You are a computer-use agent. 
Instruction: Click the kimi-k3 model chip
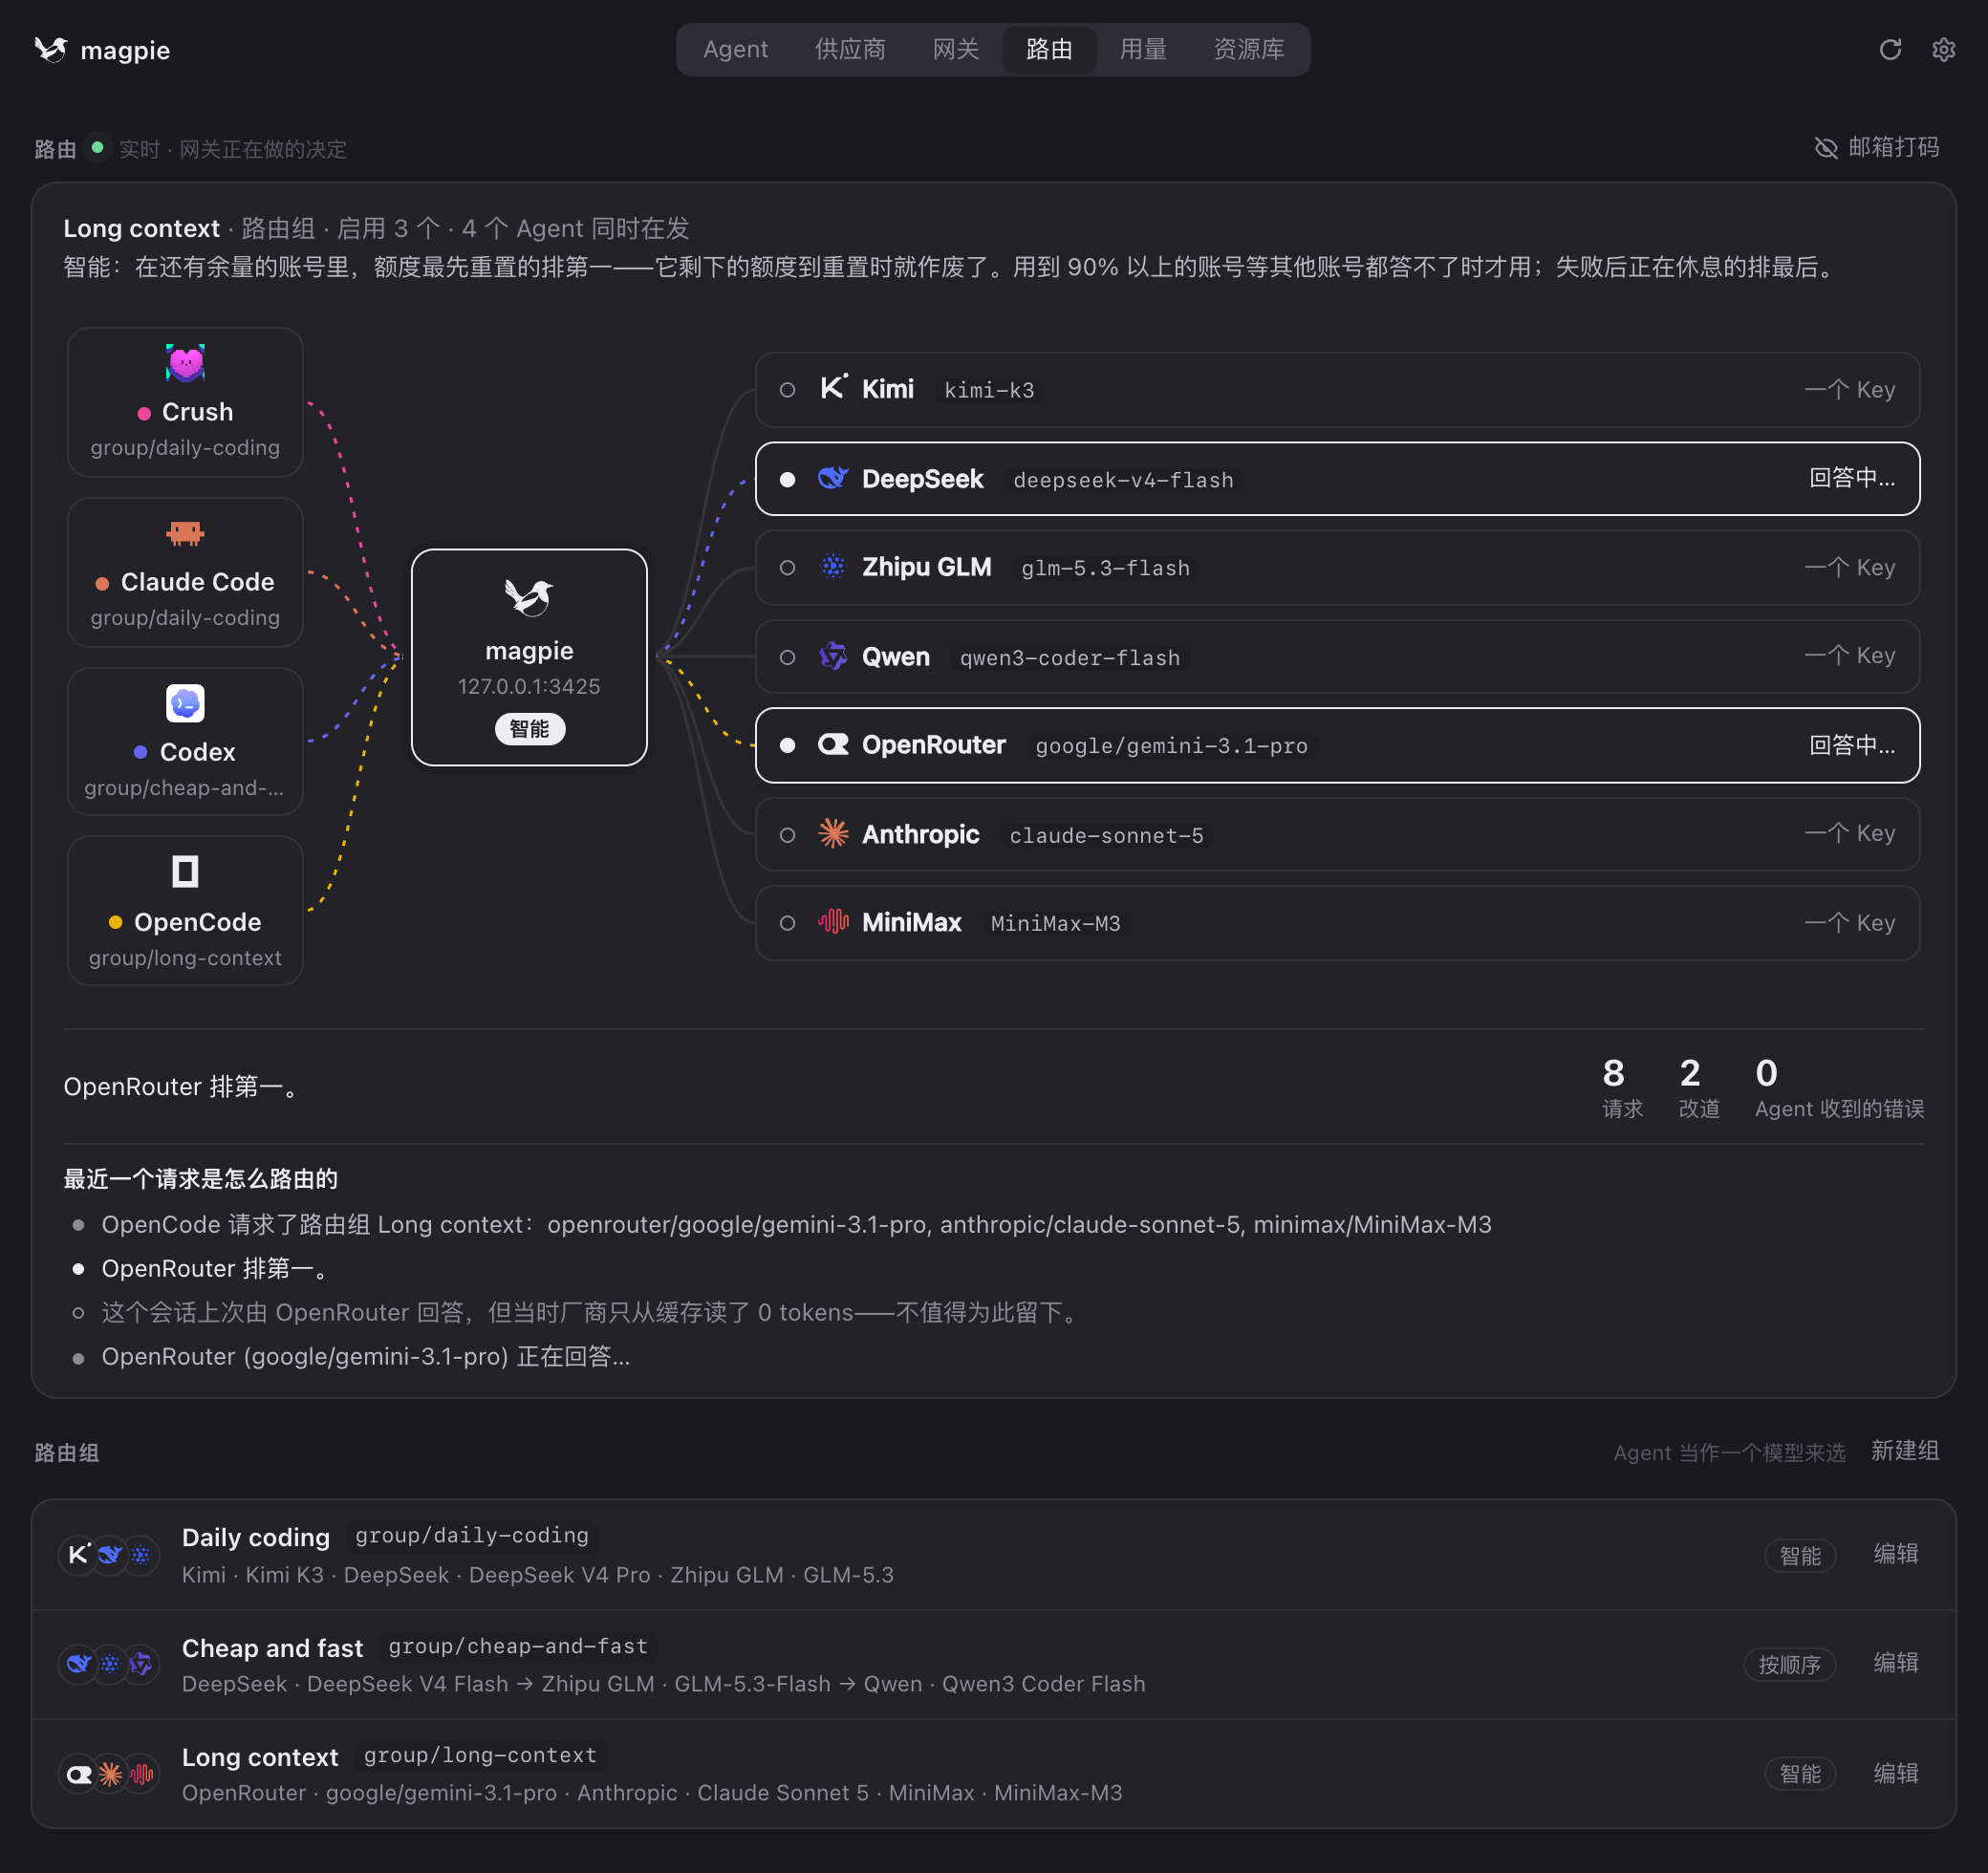coord(989,390)
